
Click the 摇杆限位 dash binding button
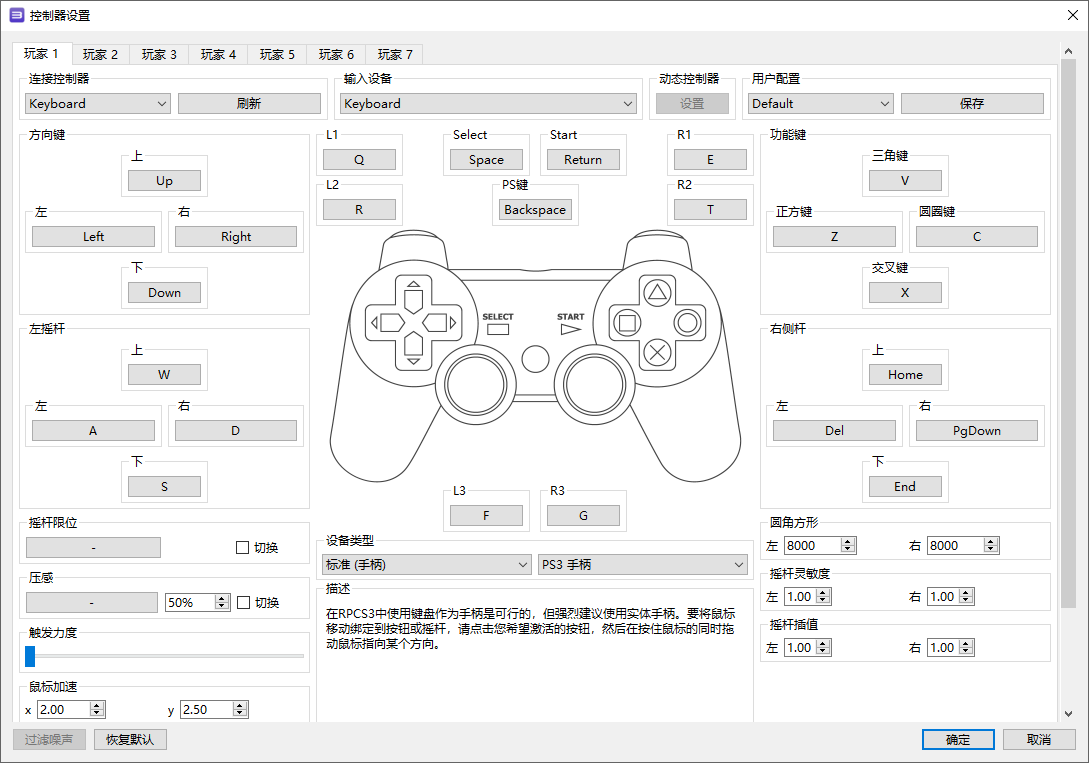(93, 548)
